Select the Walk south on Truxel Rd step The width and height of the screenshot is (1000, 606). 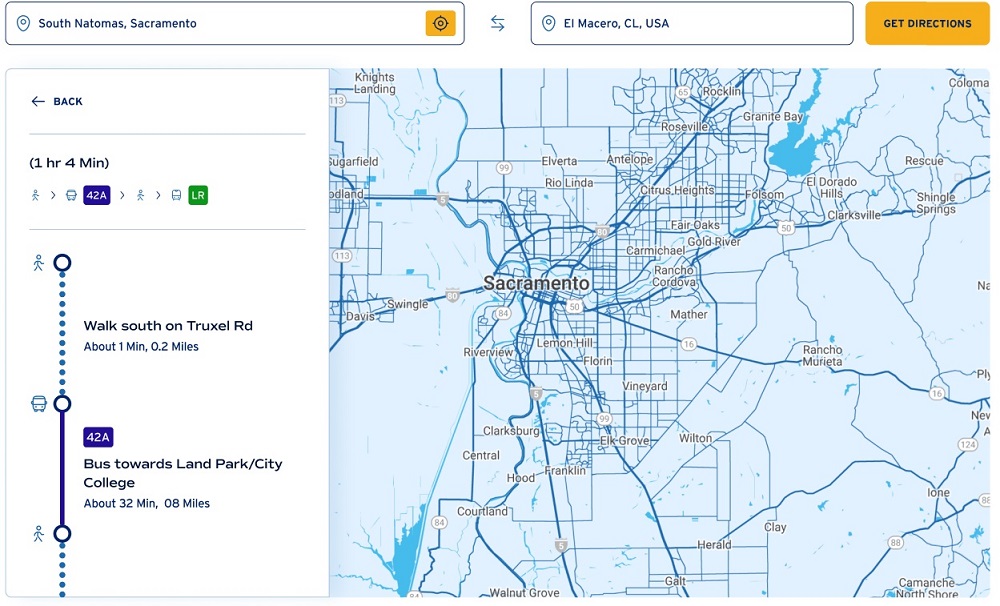click(168, 326)
